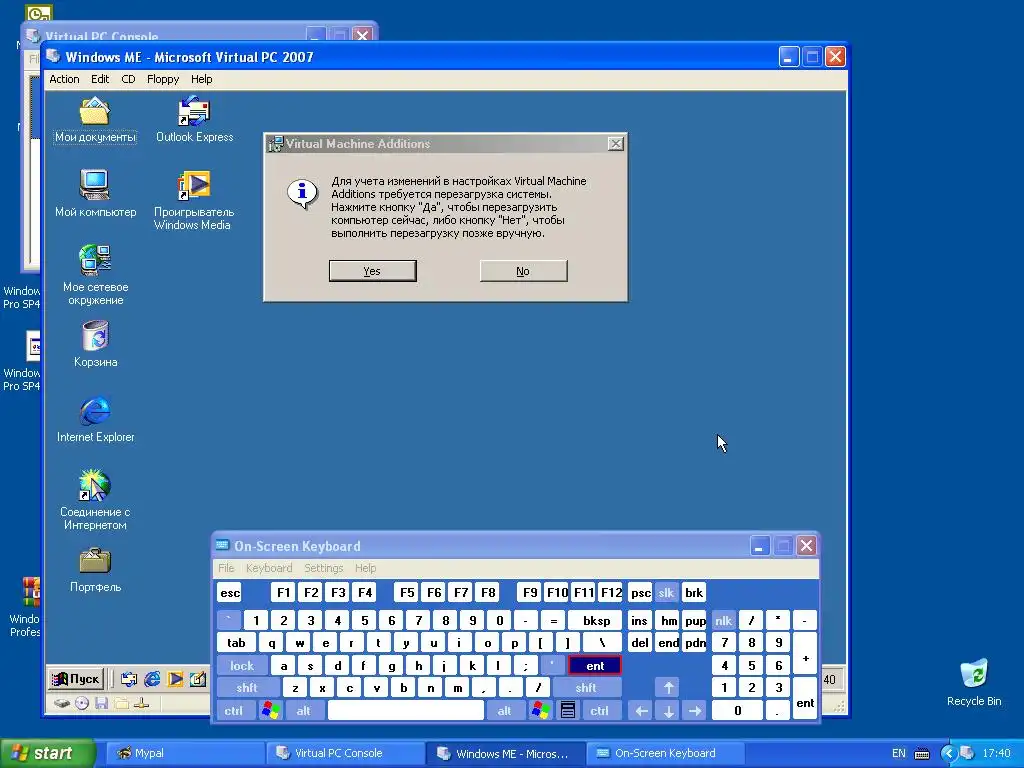Click the keyboard icon in system tray
This screenshot has width=1024, height=768.
pos(921,754)
